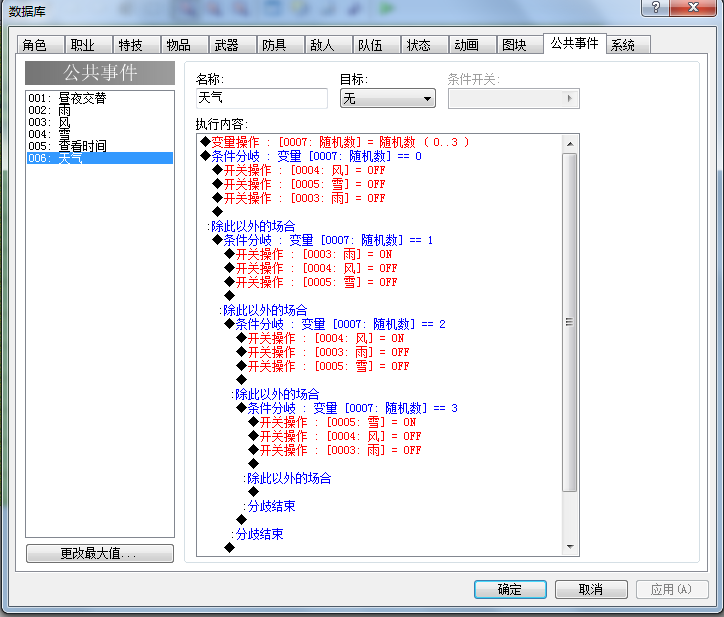This screenshot has width=724, height=617.
Task: Select common event 005 查看时间
Action: (x=100, y=146)
